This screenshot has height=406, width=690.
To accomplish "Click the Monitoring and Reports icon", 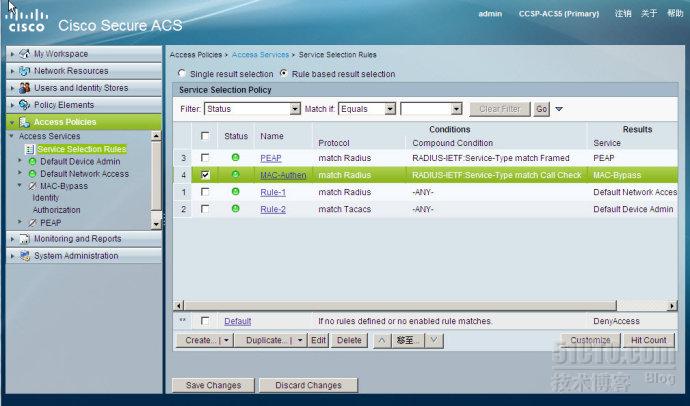I will click(24, 239).
